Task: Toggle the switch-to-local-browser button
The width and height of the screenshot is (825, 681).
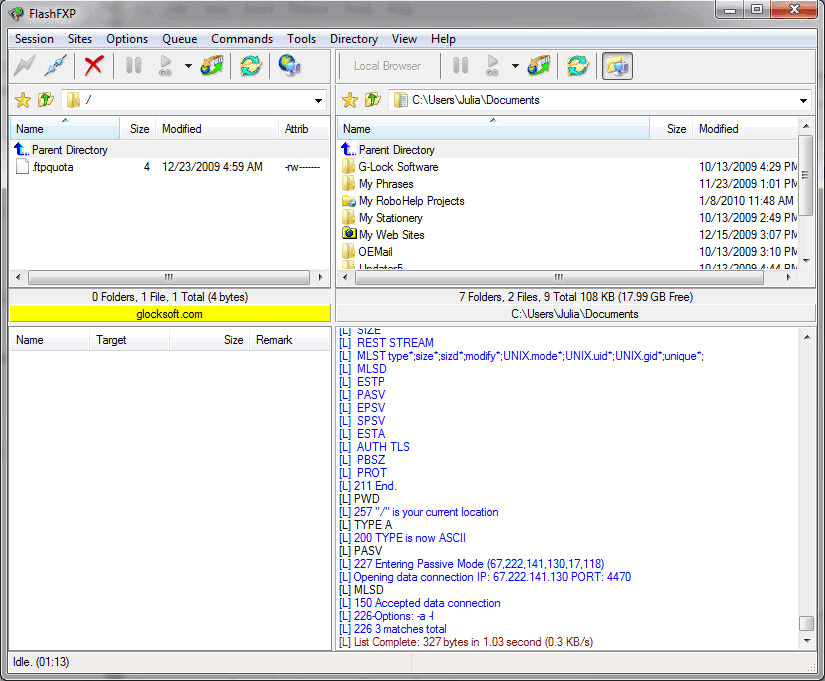Action: tap(617, 66)
